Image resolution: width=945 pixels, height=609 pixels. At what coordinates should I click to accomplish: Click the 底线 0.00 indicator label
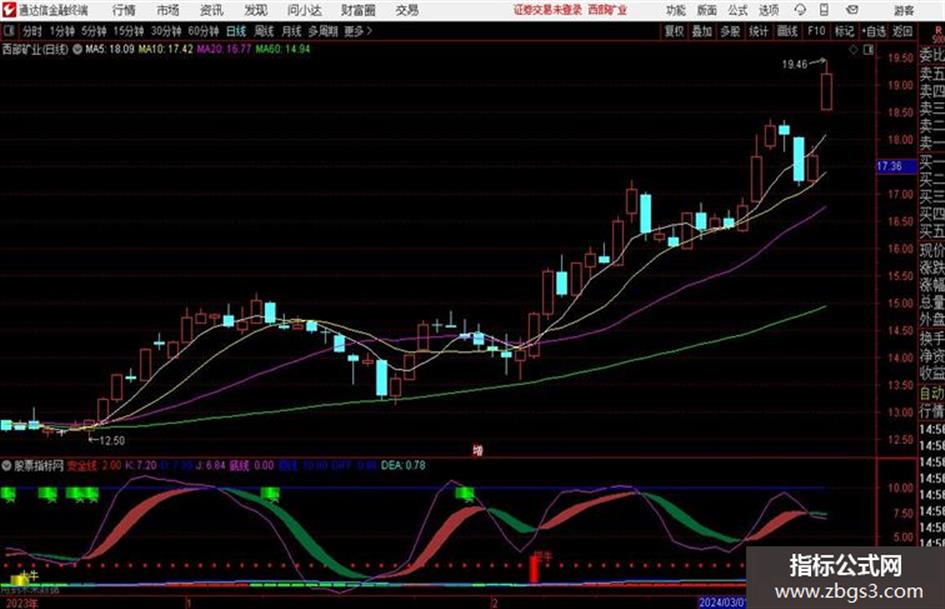point(252,465)
